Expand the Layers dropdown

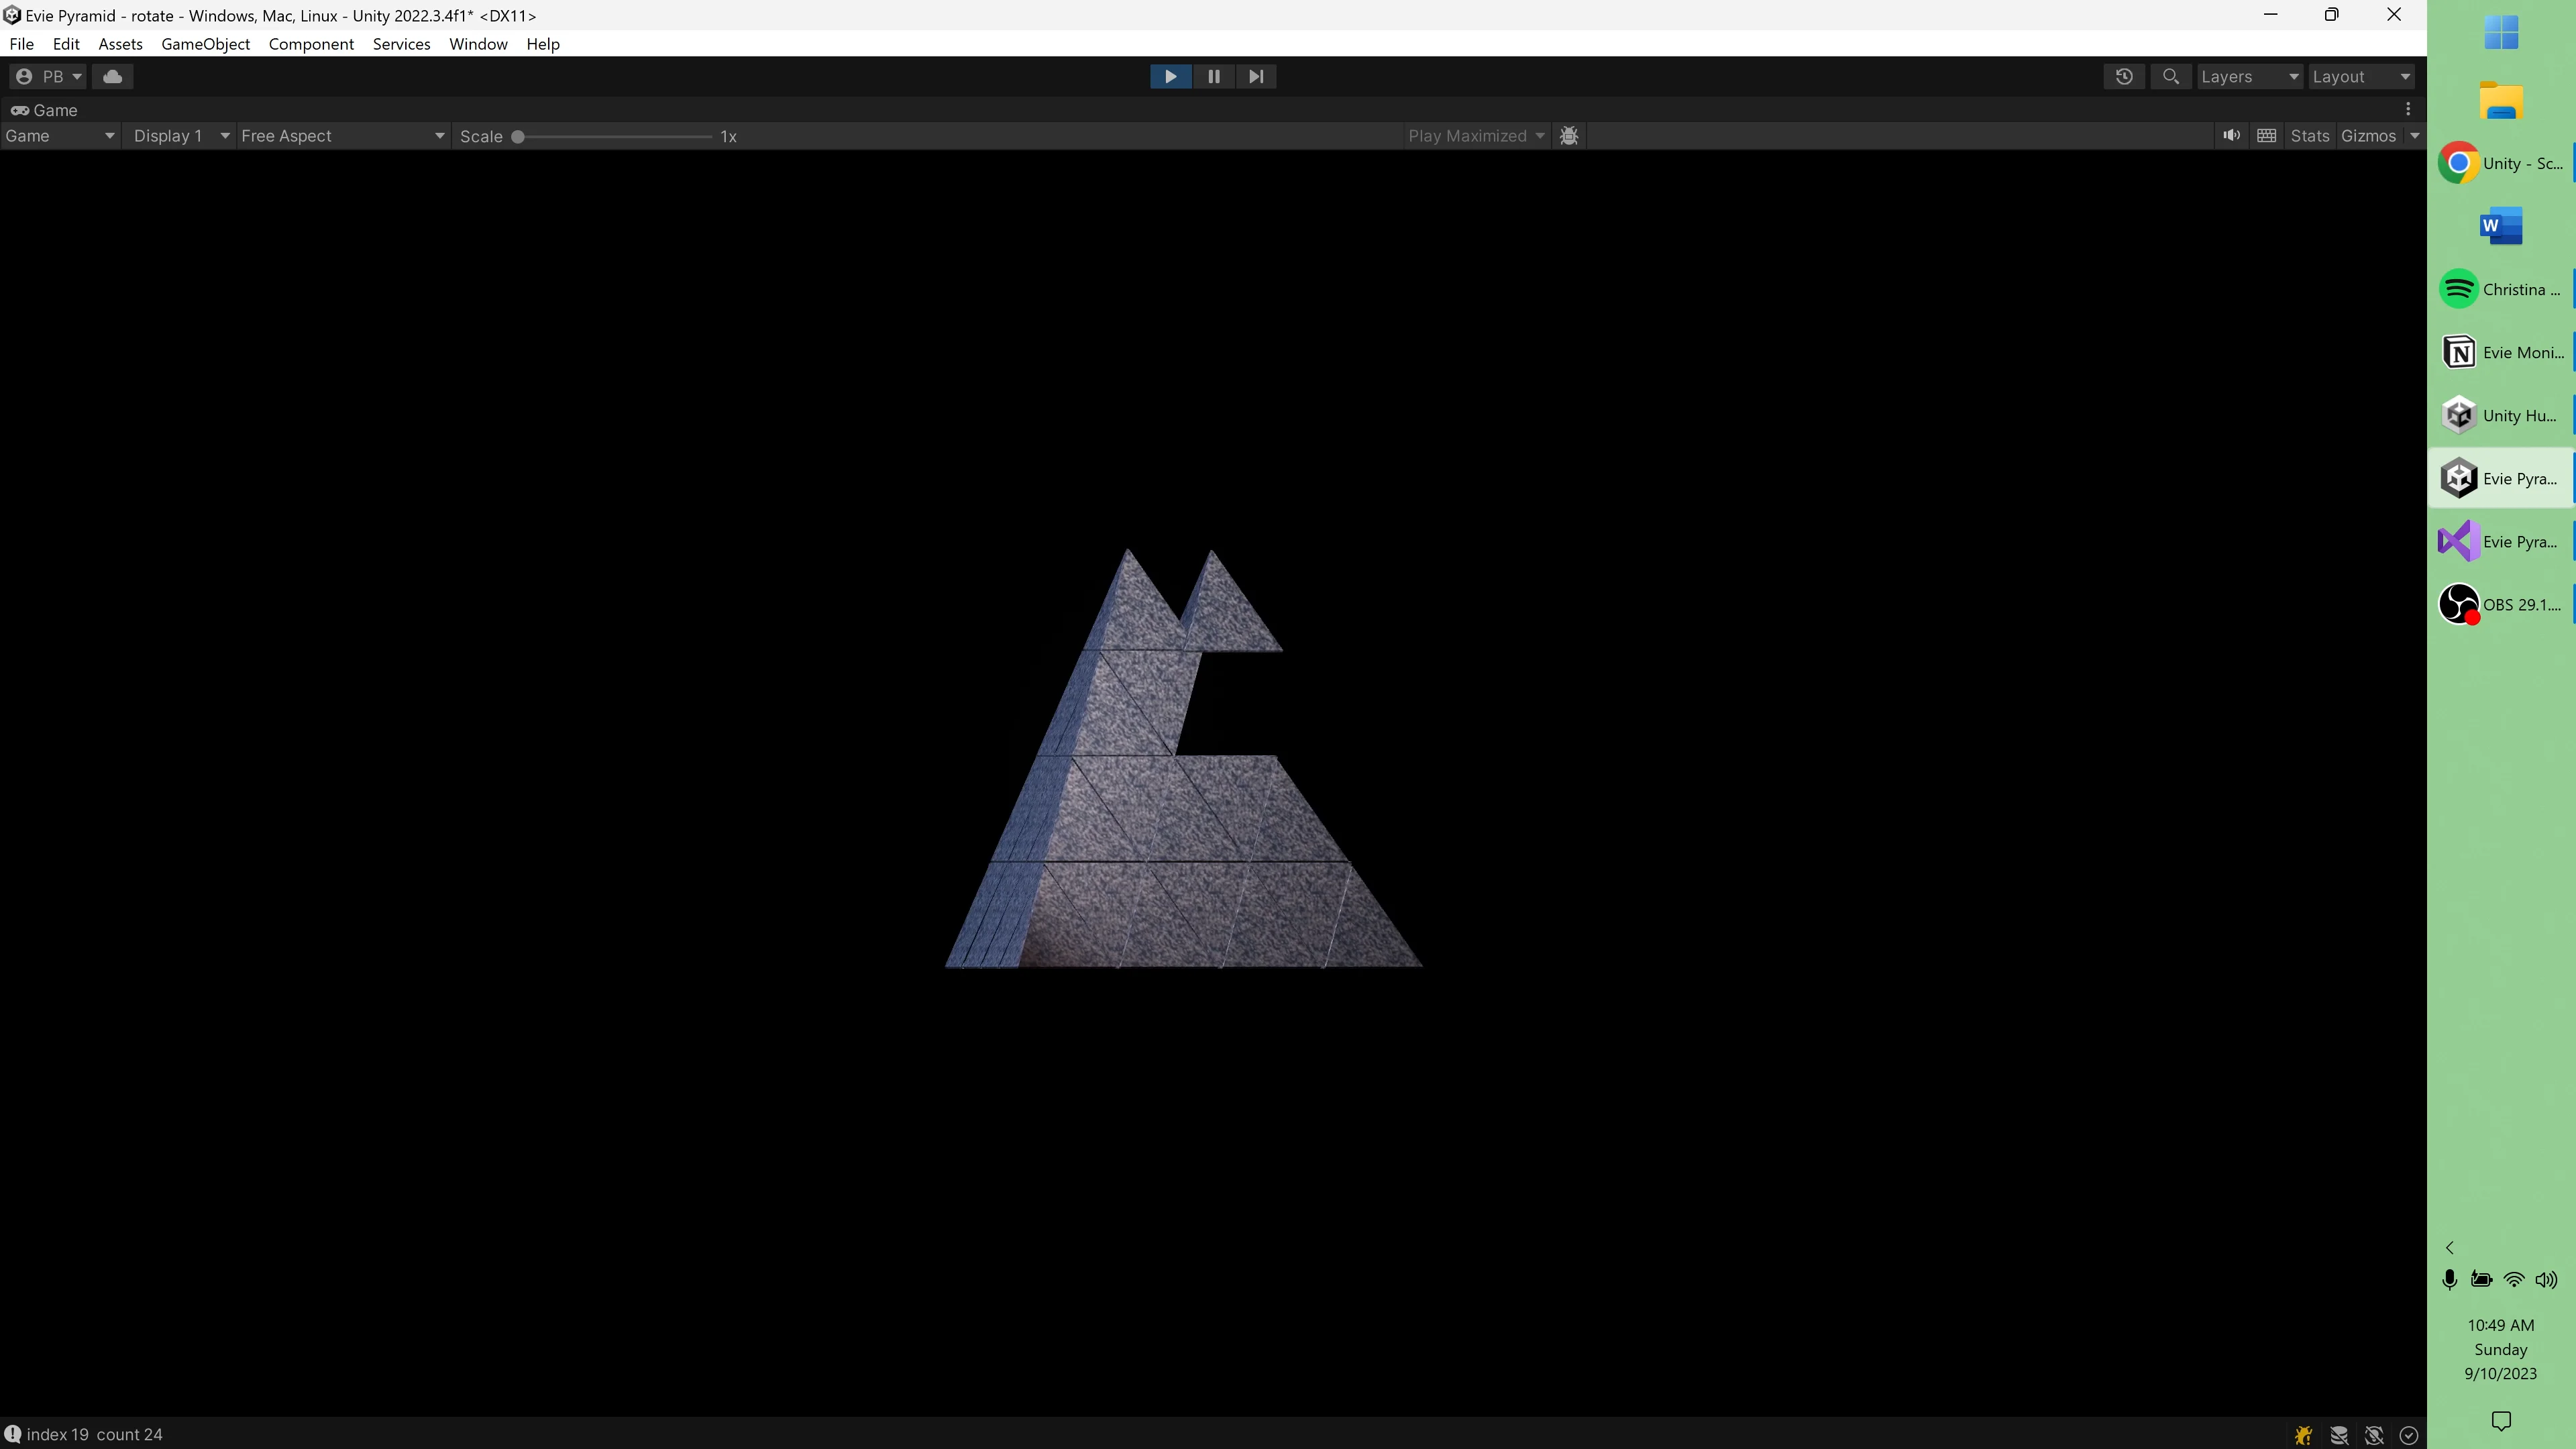click(x=2249, y=76)
